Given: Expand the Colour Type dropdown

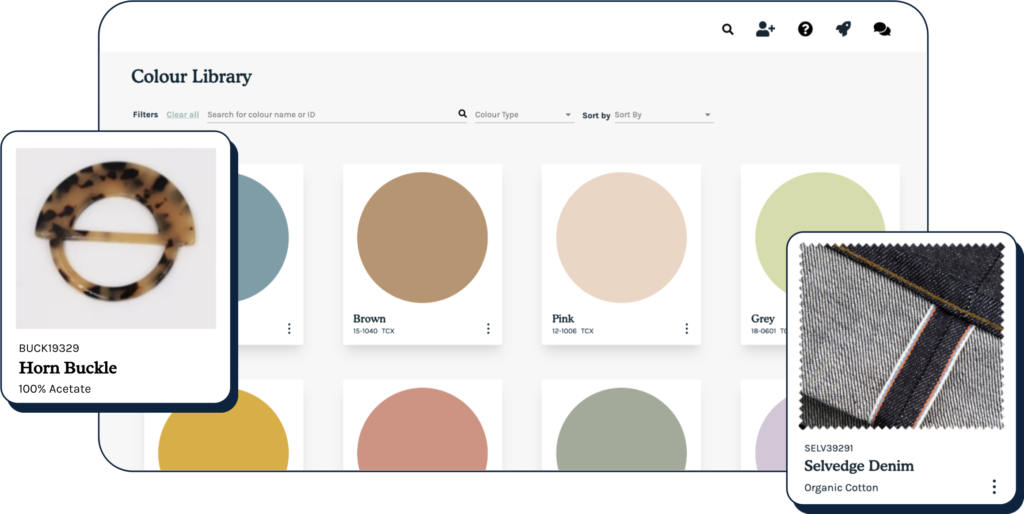Looking at the screenshot, I should 524,115.
